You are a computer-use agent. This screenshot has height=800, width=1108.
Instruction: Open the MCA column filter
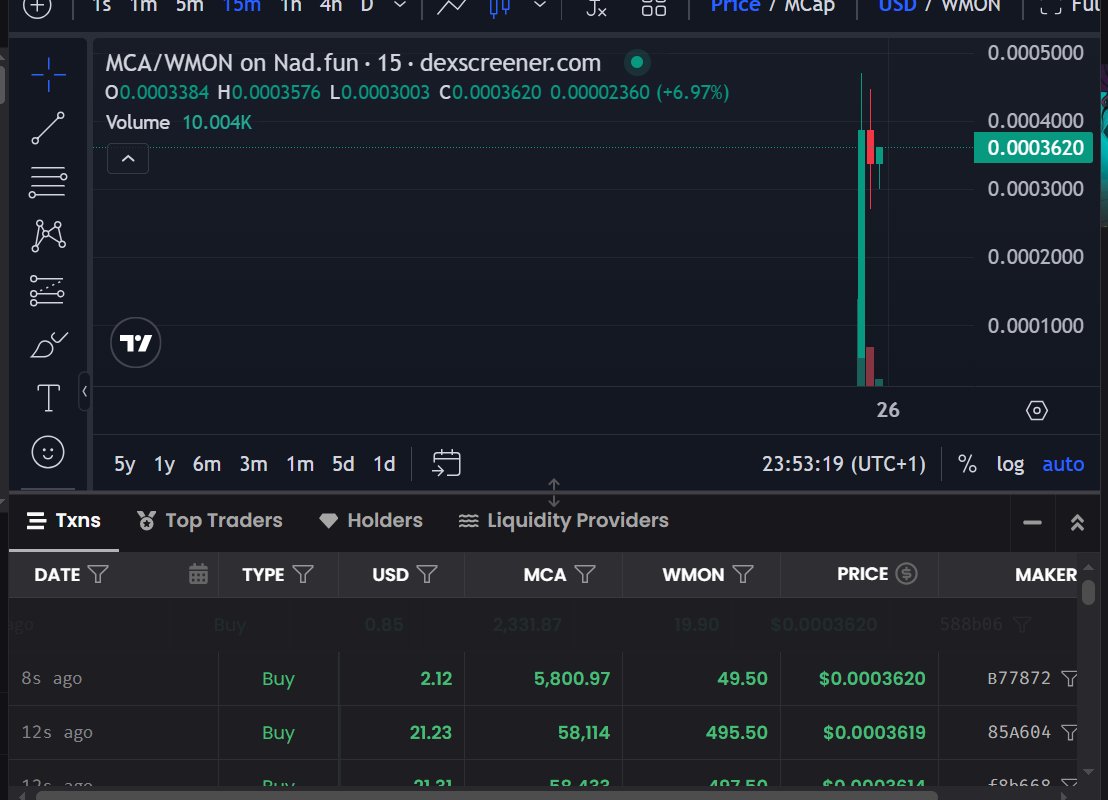point(584,574)
